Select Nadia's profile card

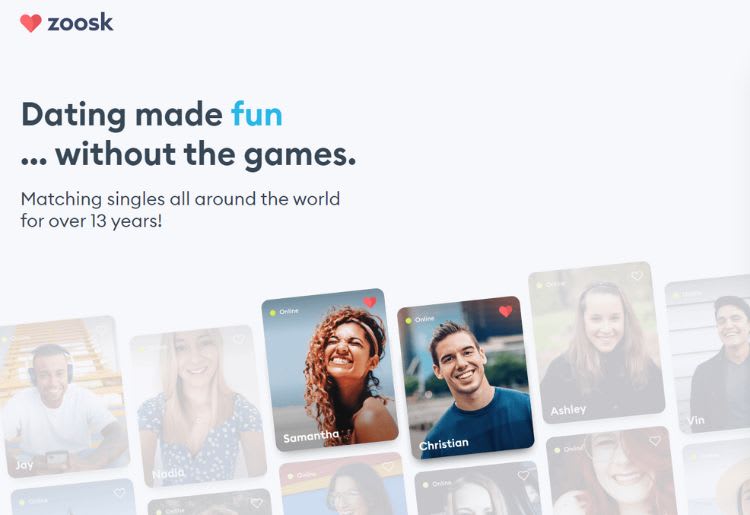click(198, 406)
